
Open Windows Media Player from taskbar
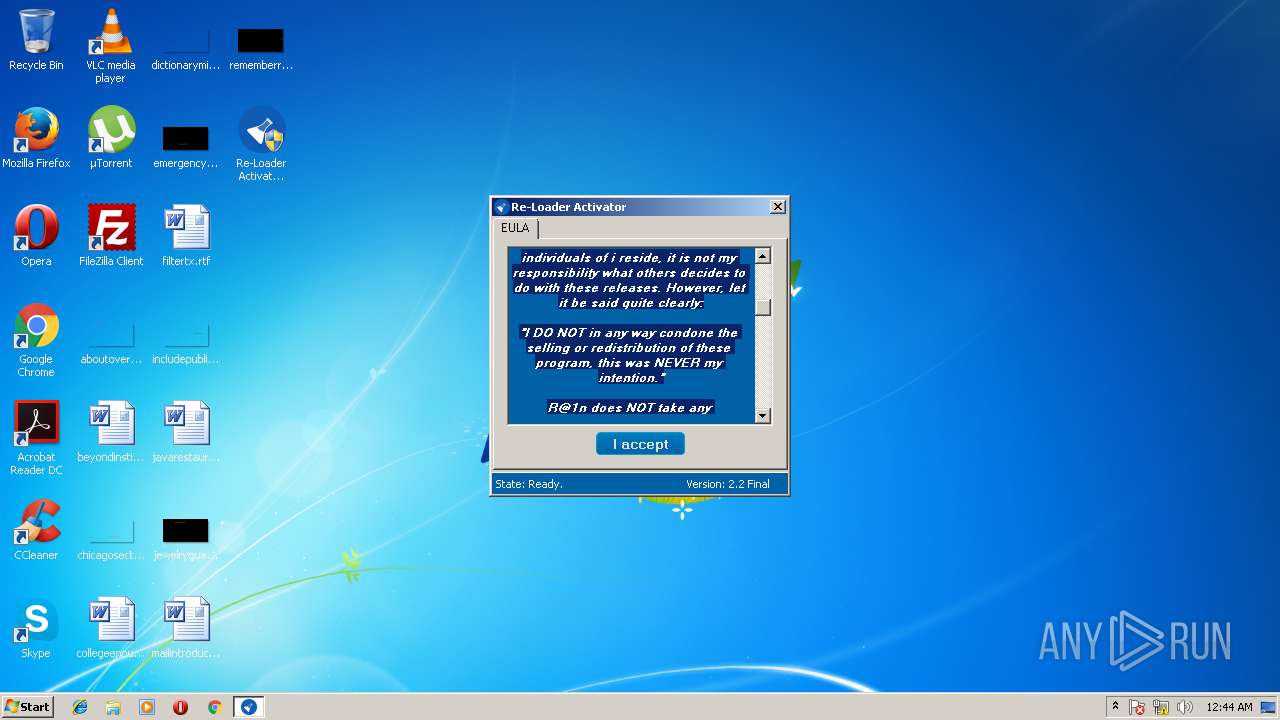147,707
